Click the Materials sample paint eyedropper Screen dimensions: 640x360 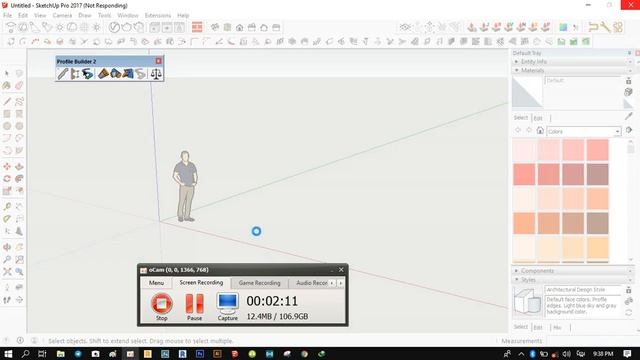629,116
